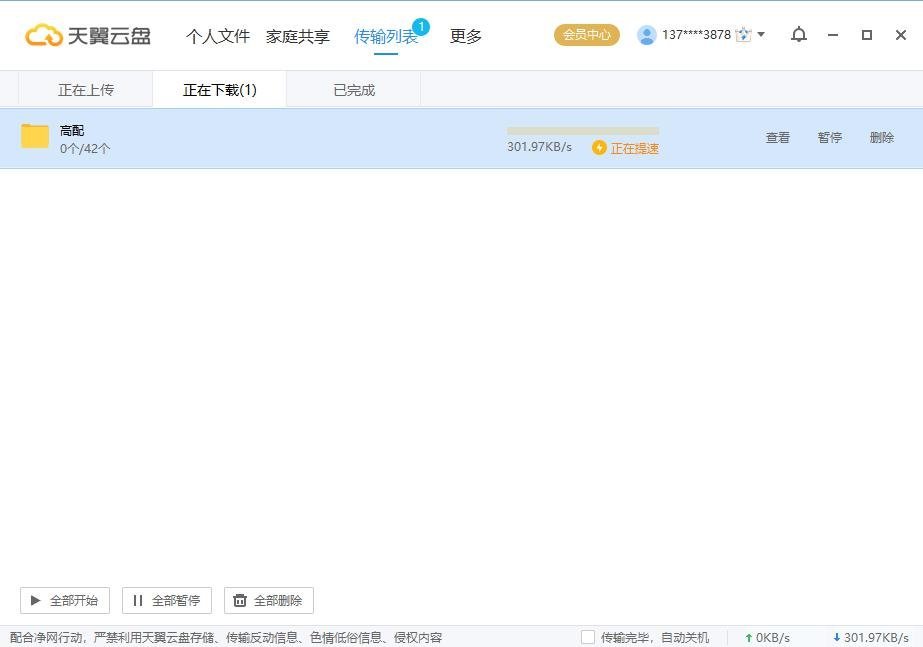
Task: Click the lightning 正在提速 speed-up icon
Action: [x=599, y=148]
